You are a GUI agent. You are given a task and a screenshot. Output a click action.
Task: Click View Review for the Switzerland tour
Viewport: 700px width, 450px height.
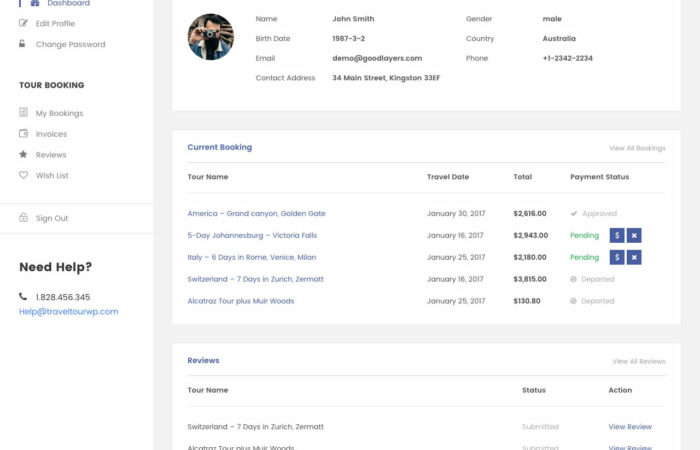(630, 427)
